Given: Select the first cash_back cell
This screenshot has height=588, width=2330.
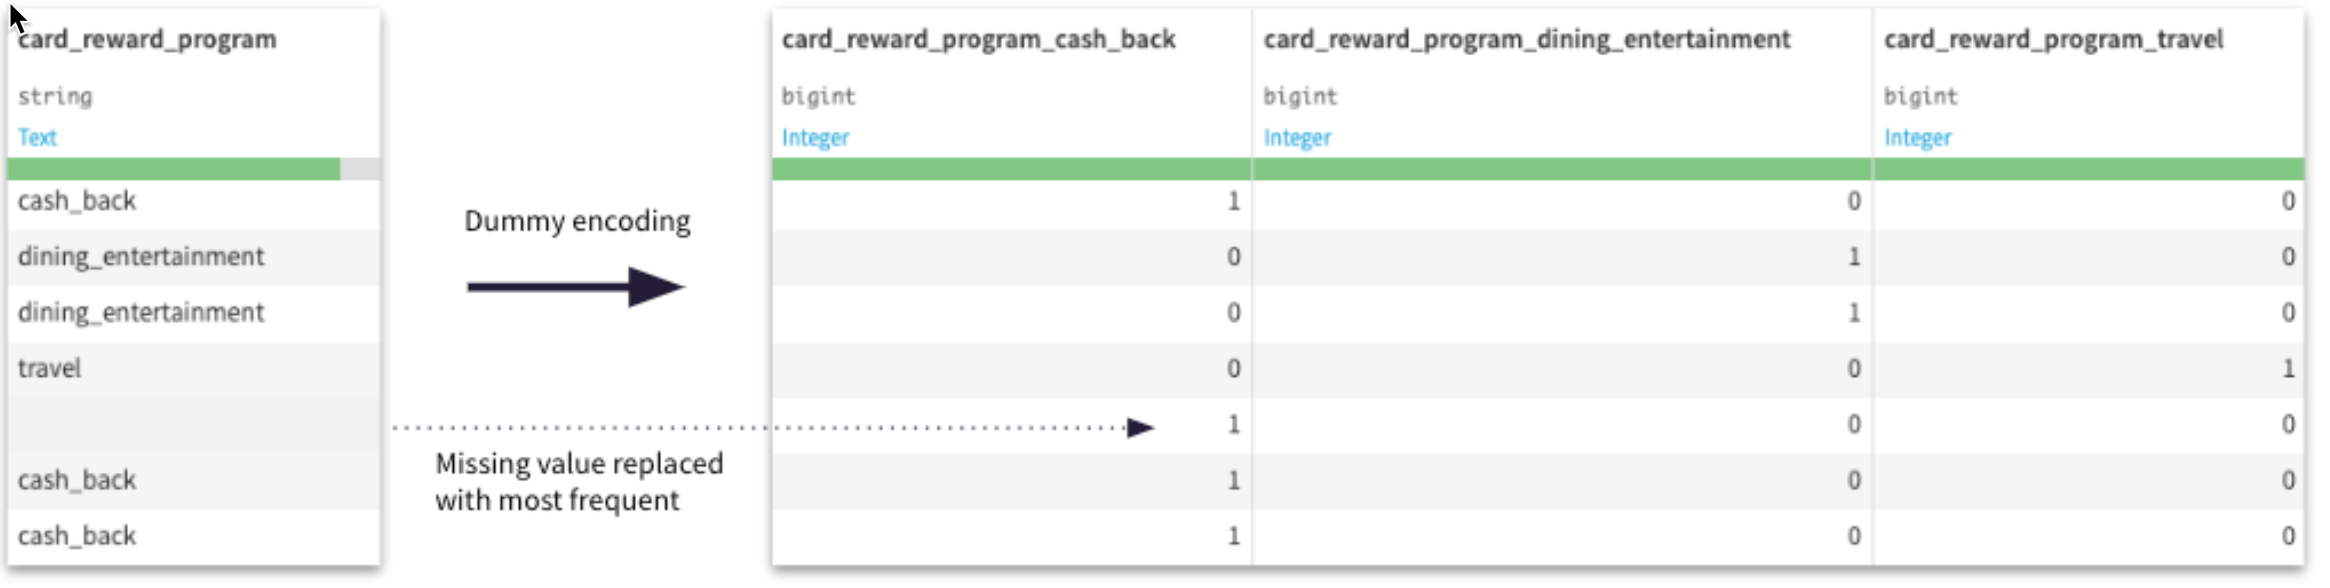Looking at the screenshot, I should click(x=77, y=201).
